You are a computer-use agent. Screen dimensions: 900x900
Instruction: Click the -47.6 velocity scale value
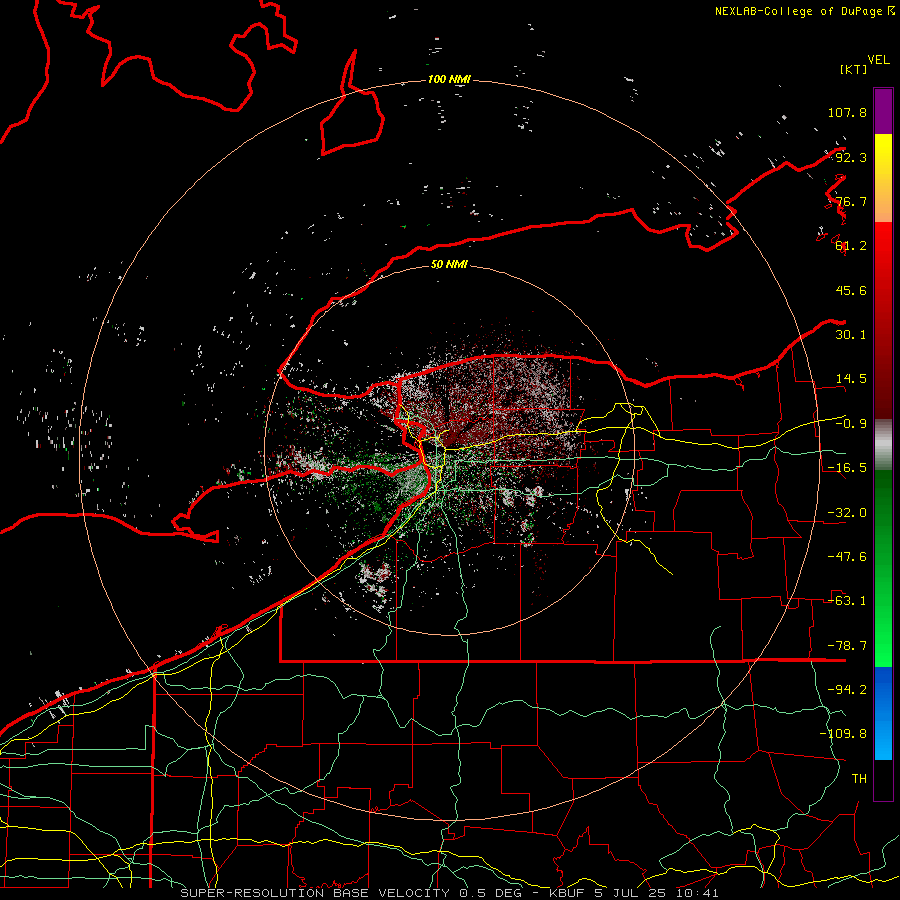click(847, 557)
